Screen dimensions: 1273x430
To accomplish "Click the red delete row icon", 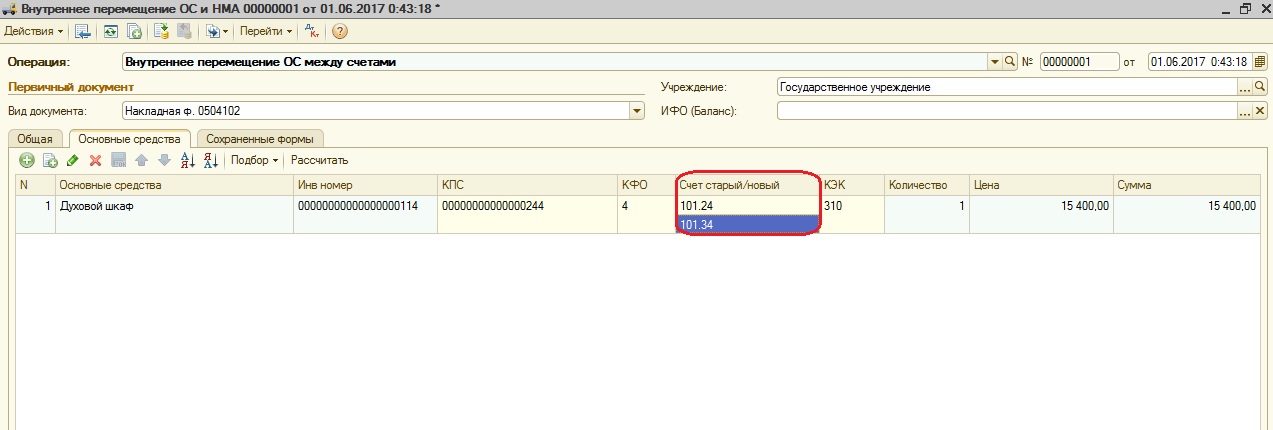I will pos(96,160).
